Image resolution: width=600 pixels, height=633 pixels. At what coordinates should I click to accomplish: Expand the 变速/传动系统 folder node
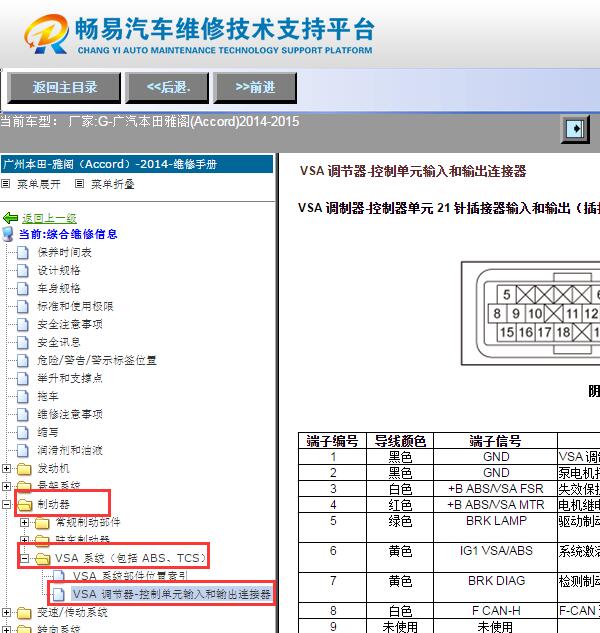click(x=6, y=612)
